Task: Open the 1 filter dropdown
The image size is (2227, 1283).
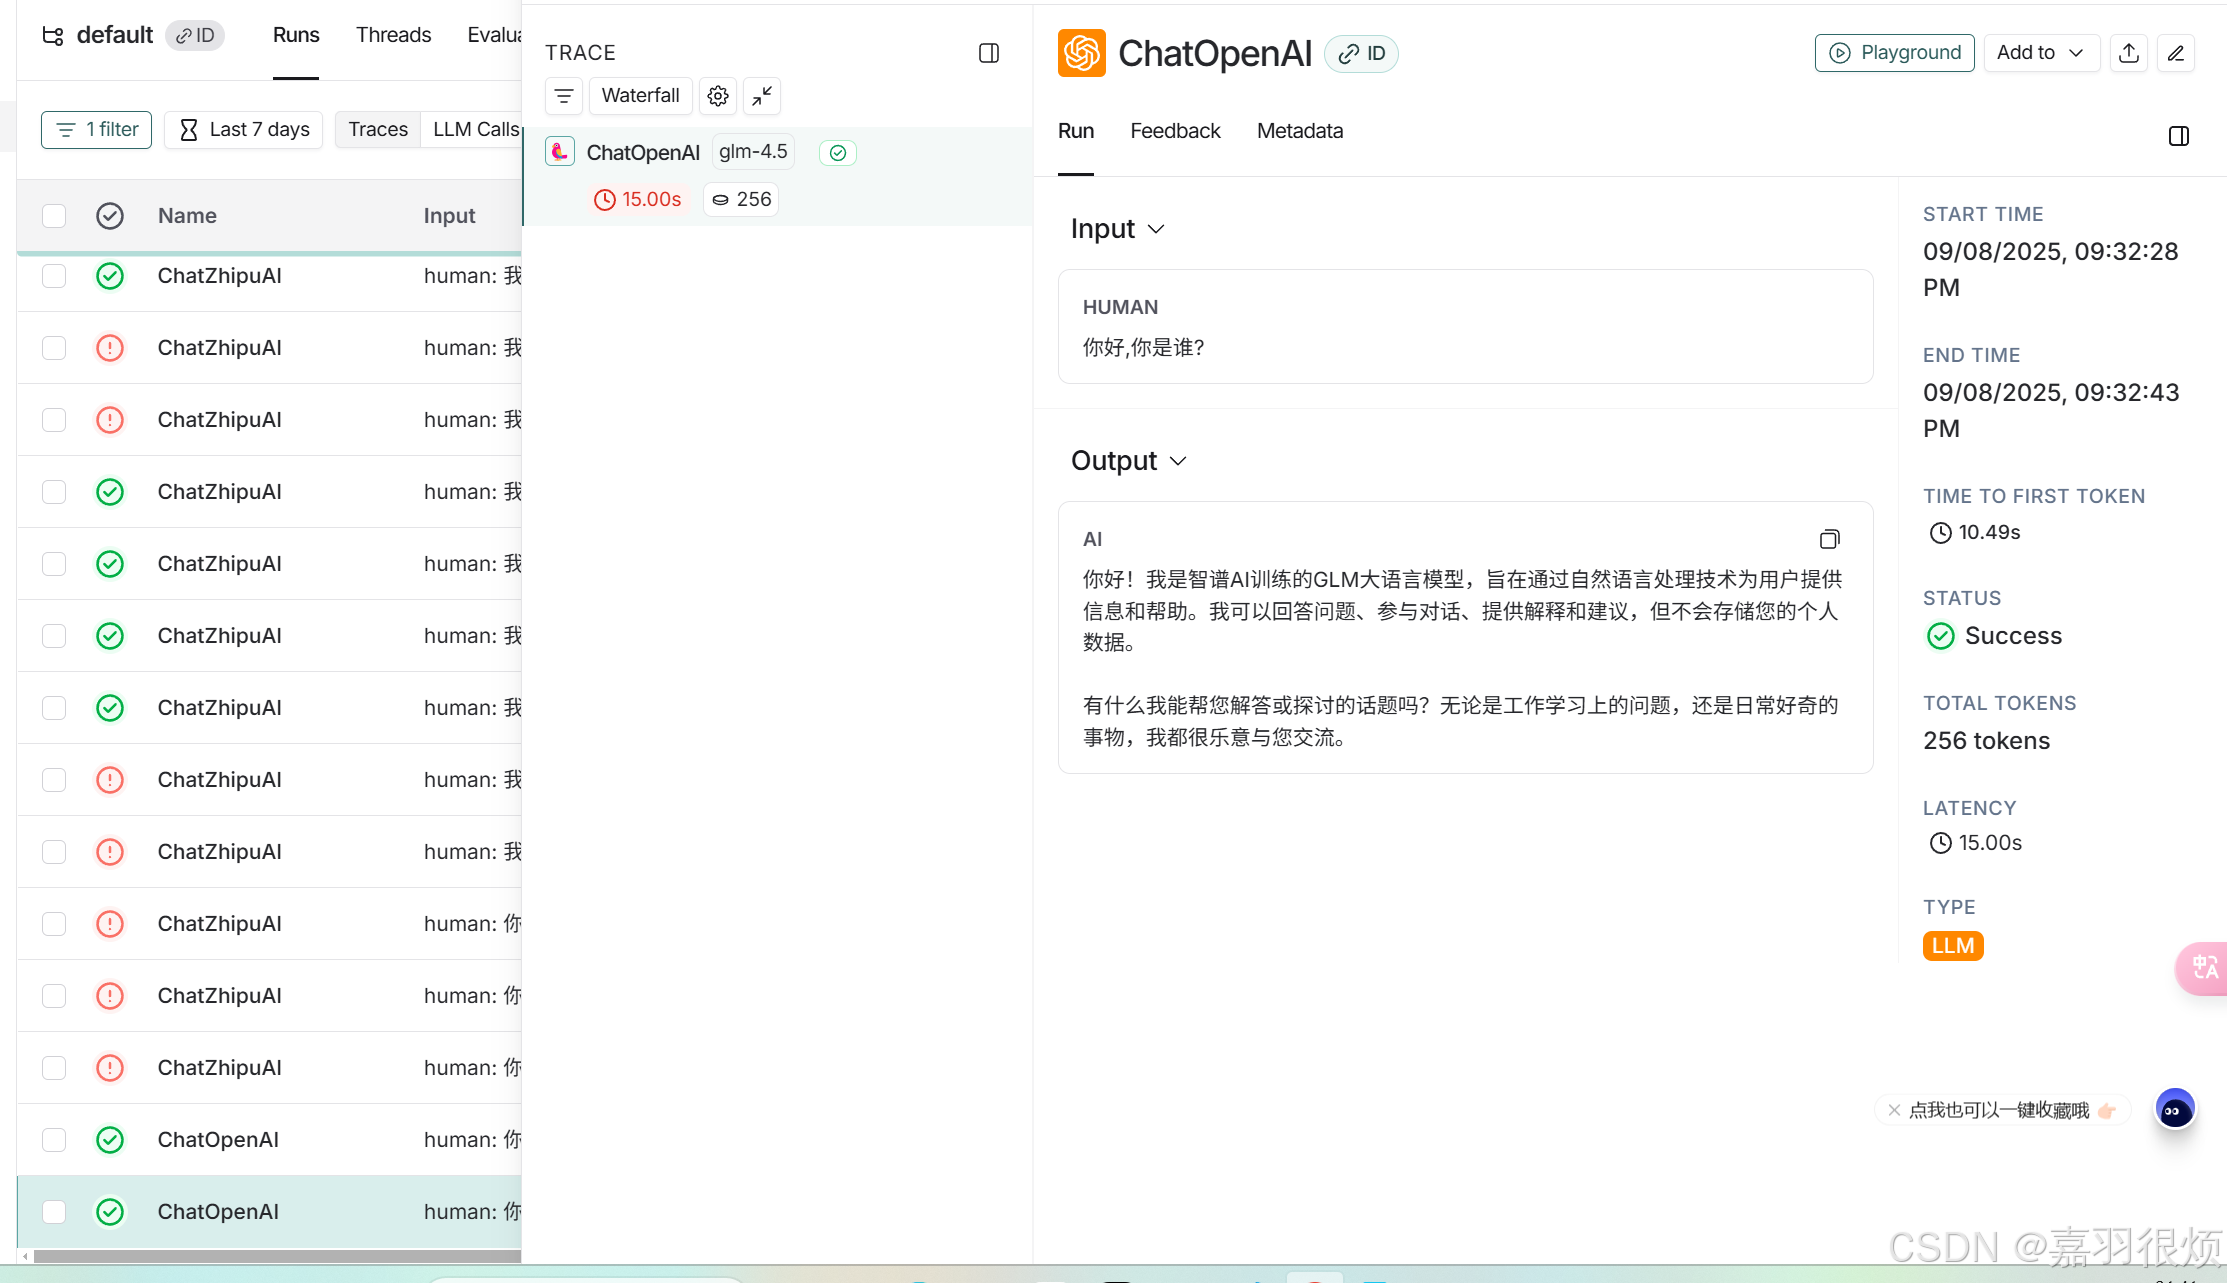Action: [96, 130]
